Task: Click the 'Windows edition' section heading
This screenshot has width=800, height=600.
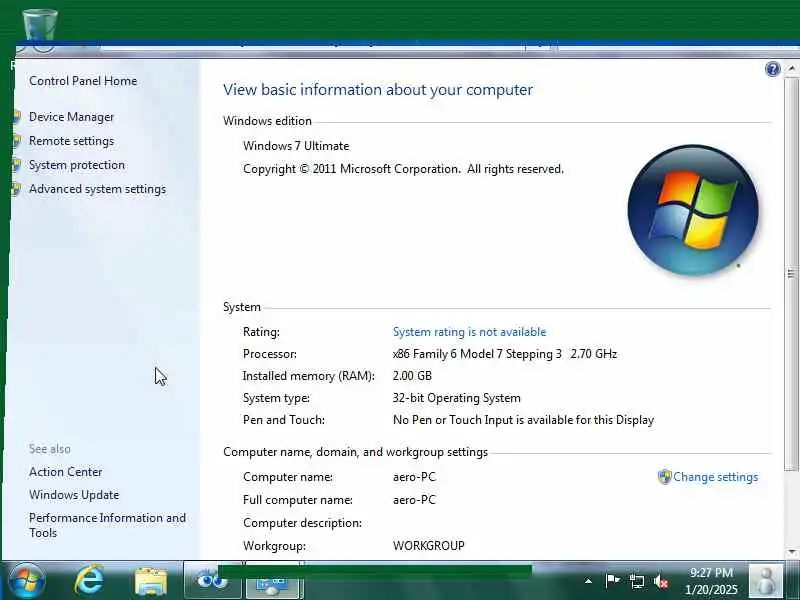Action: point(267,121)
